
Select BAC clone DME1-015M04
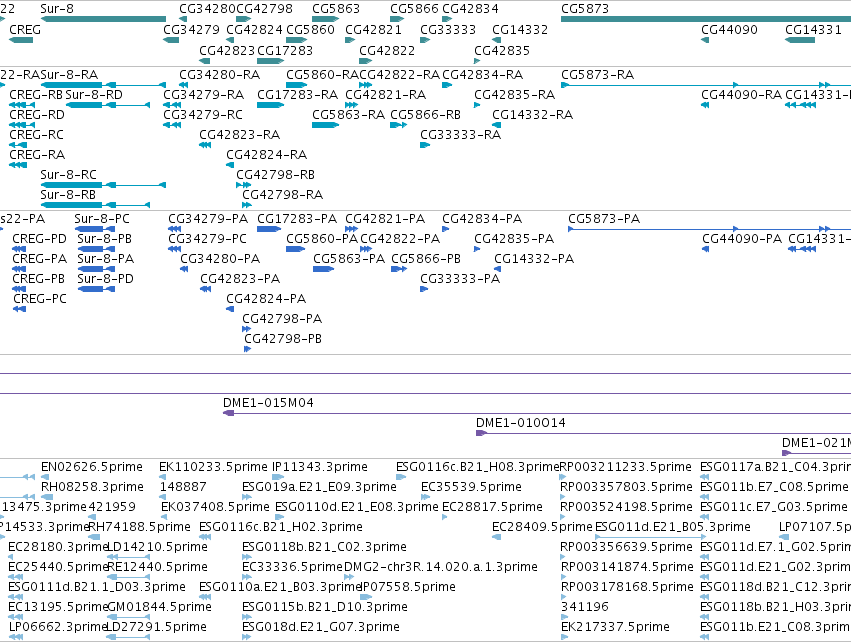coord(268,403)
